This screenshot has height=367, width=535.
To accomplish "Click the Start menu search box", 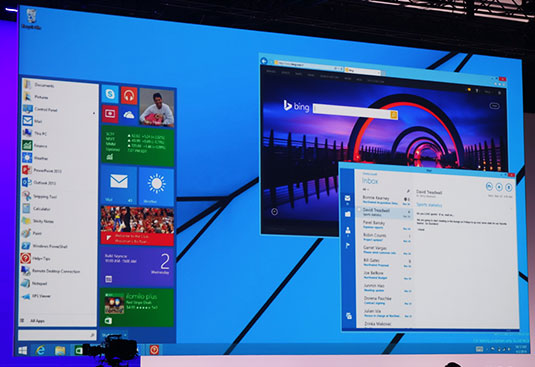I will [x=57, y=335].
